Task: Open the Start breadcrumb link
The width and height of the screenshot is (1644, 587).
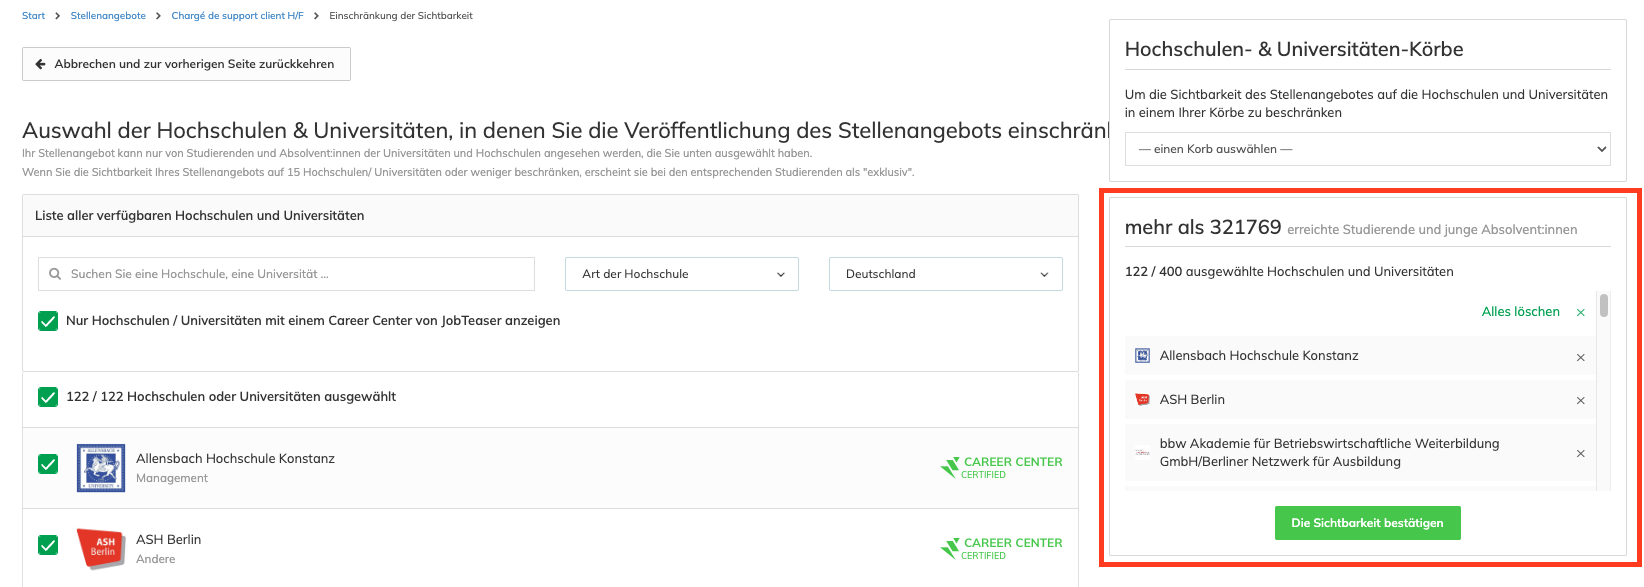Action: click(x=33, y=16)
